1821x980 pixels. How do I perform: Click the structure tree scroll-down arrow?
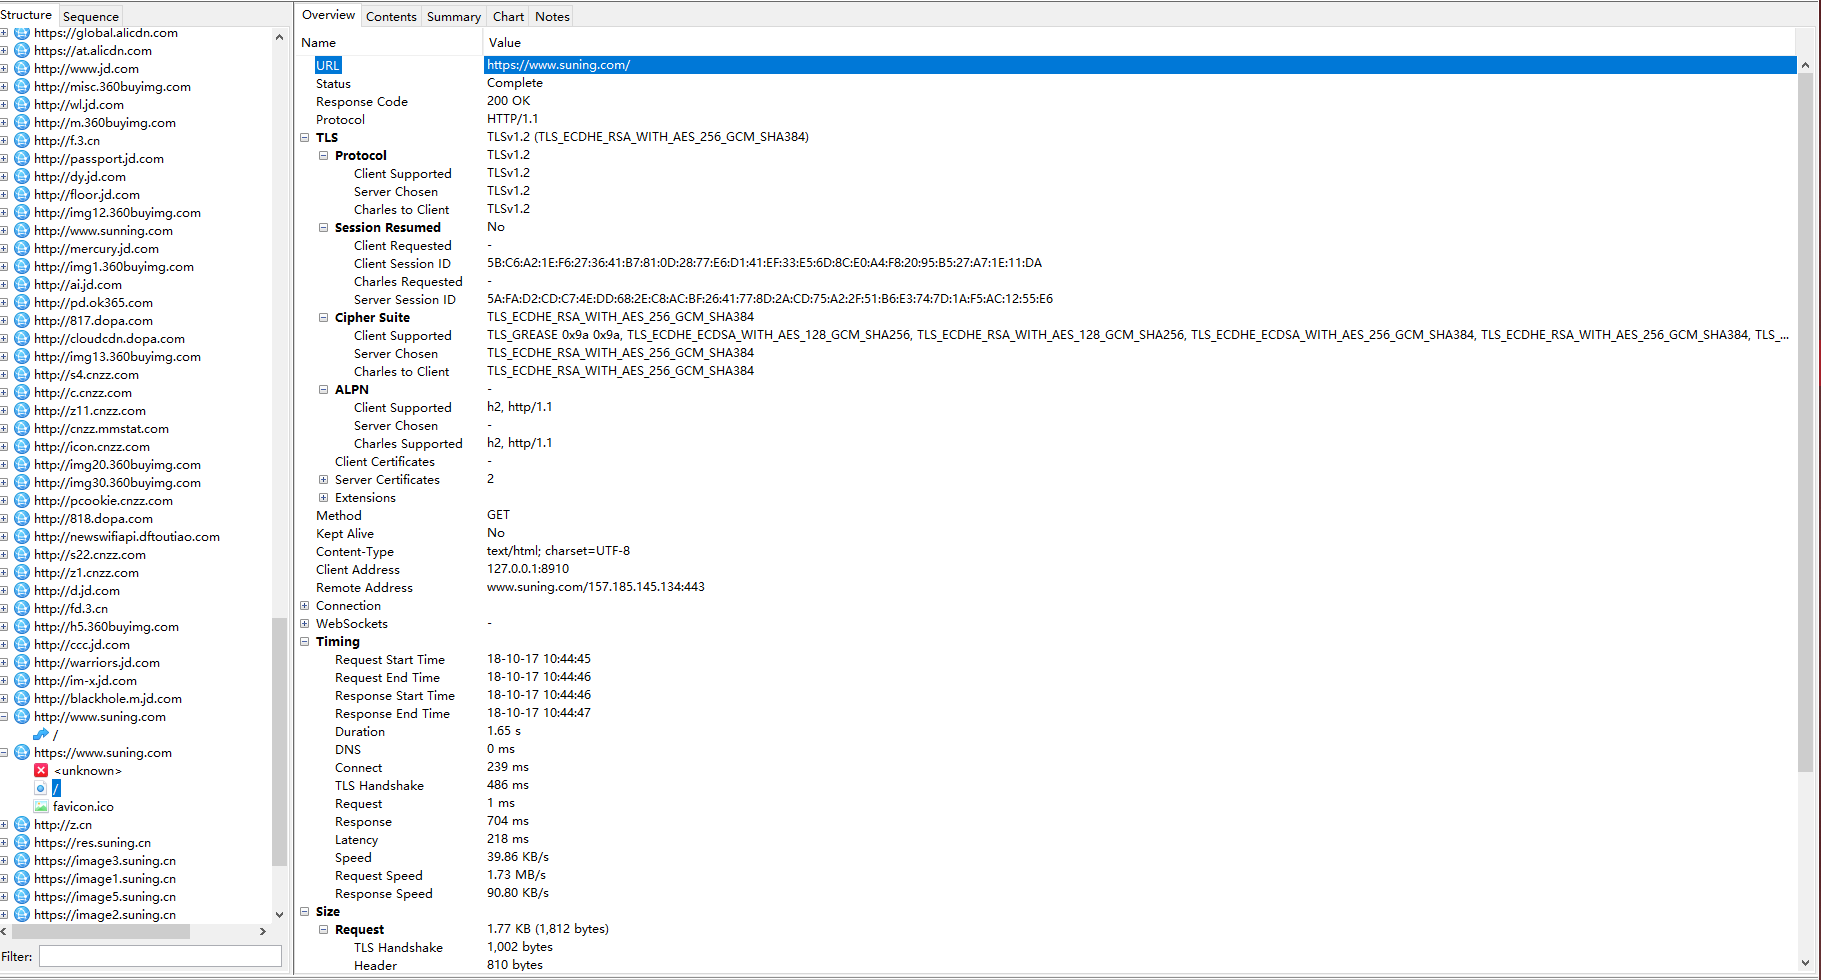(279, 914)
